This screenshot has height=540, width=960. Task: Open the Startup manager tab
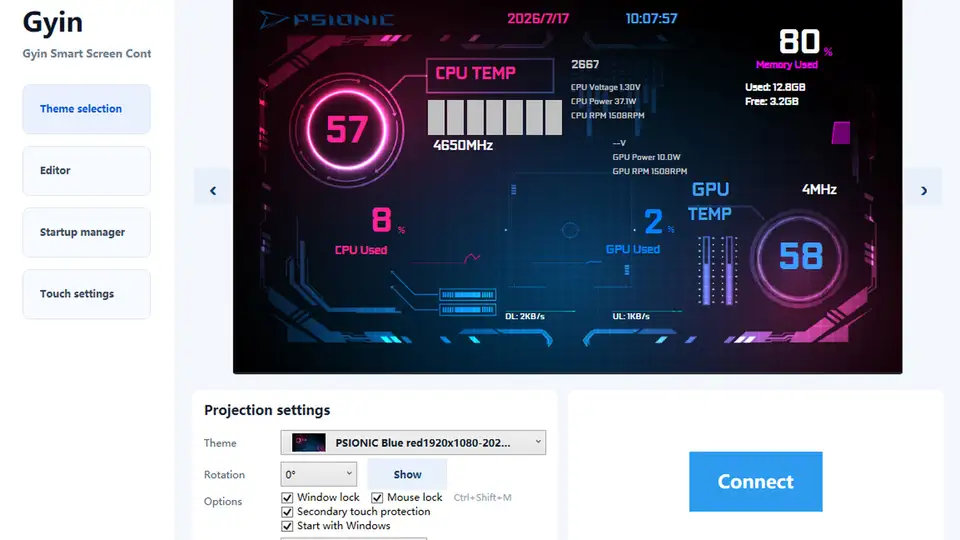(x=86, y=232)
